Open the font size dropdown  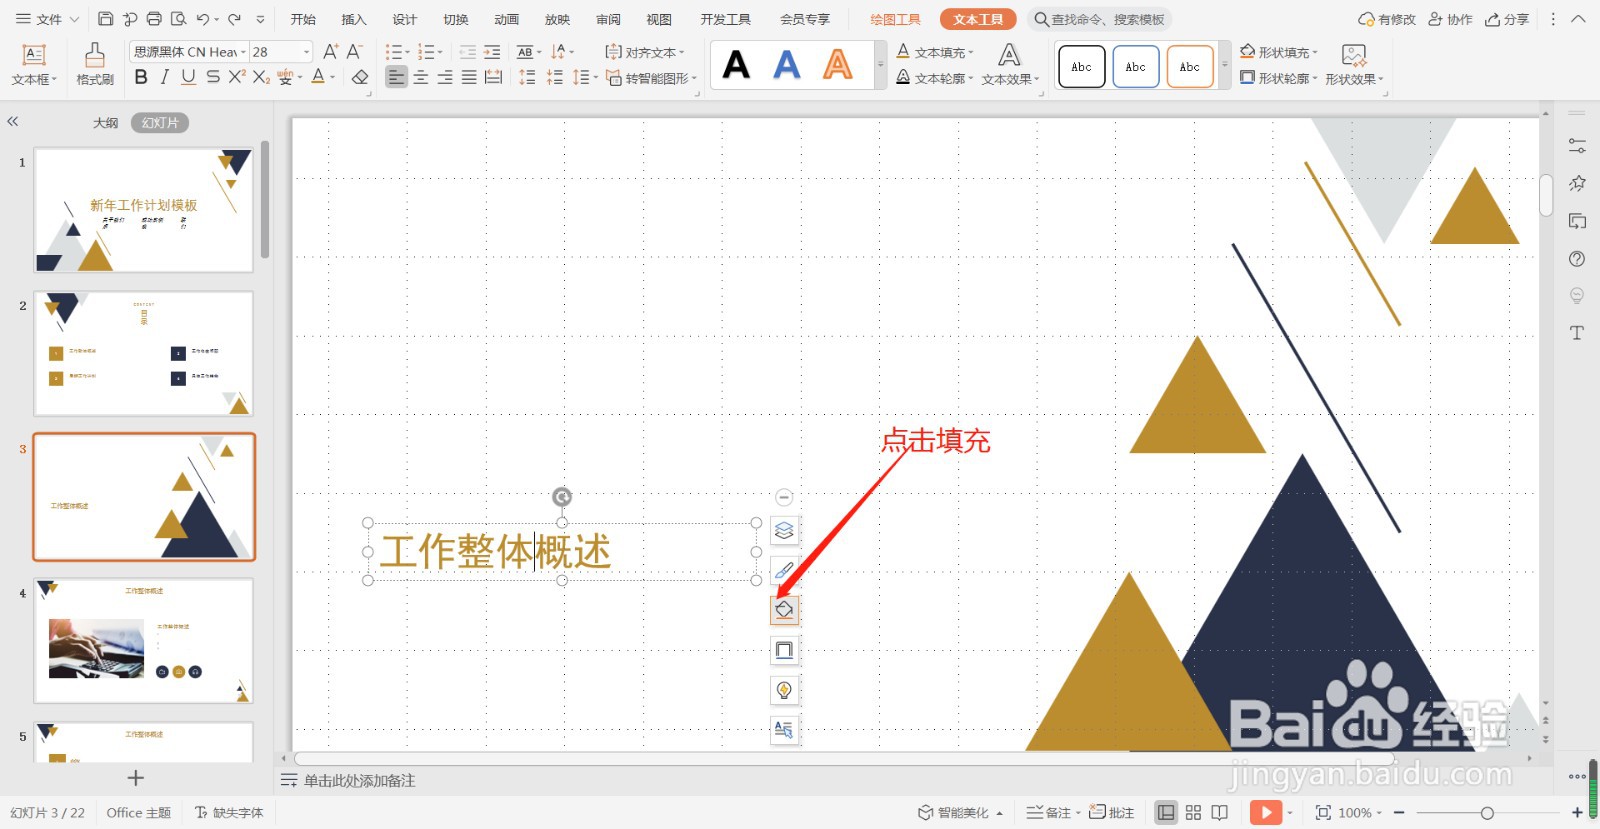click(306, 52)
